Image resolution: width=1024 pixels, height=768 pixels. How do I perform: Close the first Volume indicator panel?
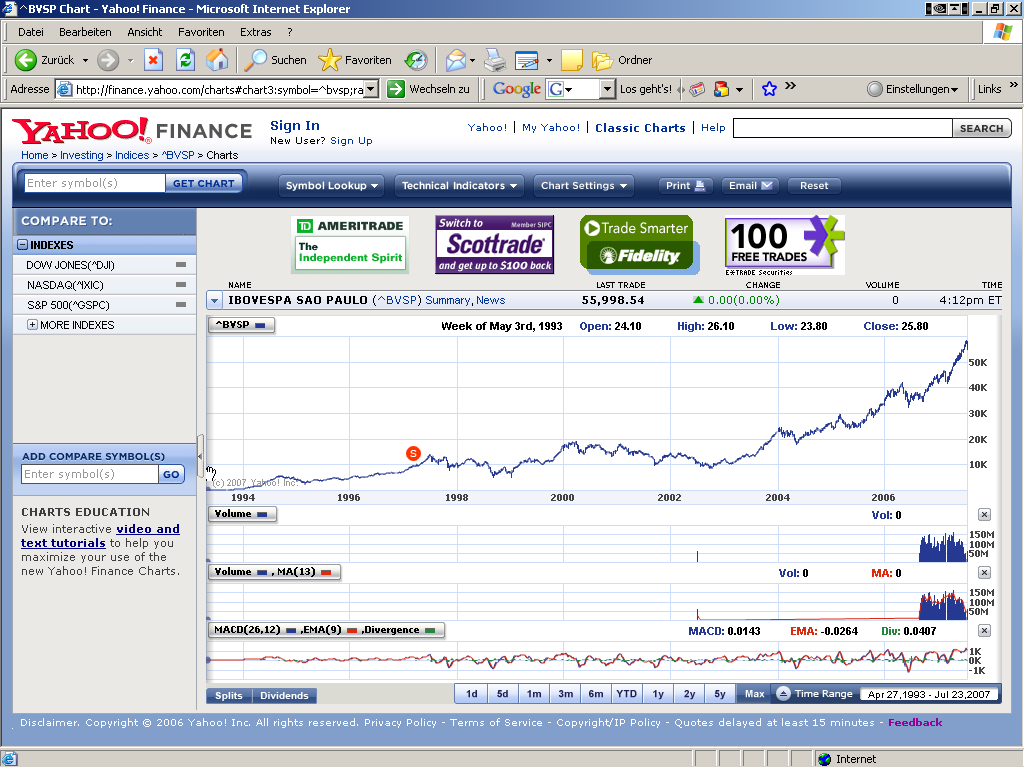[984, 515]
